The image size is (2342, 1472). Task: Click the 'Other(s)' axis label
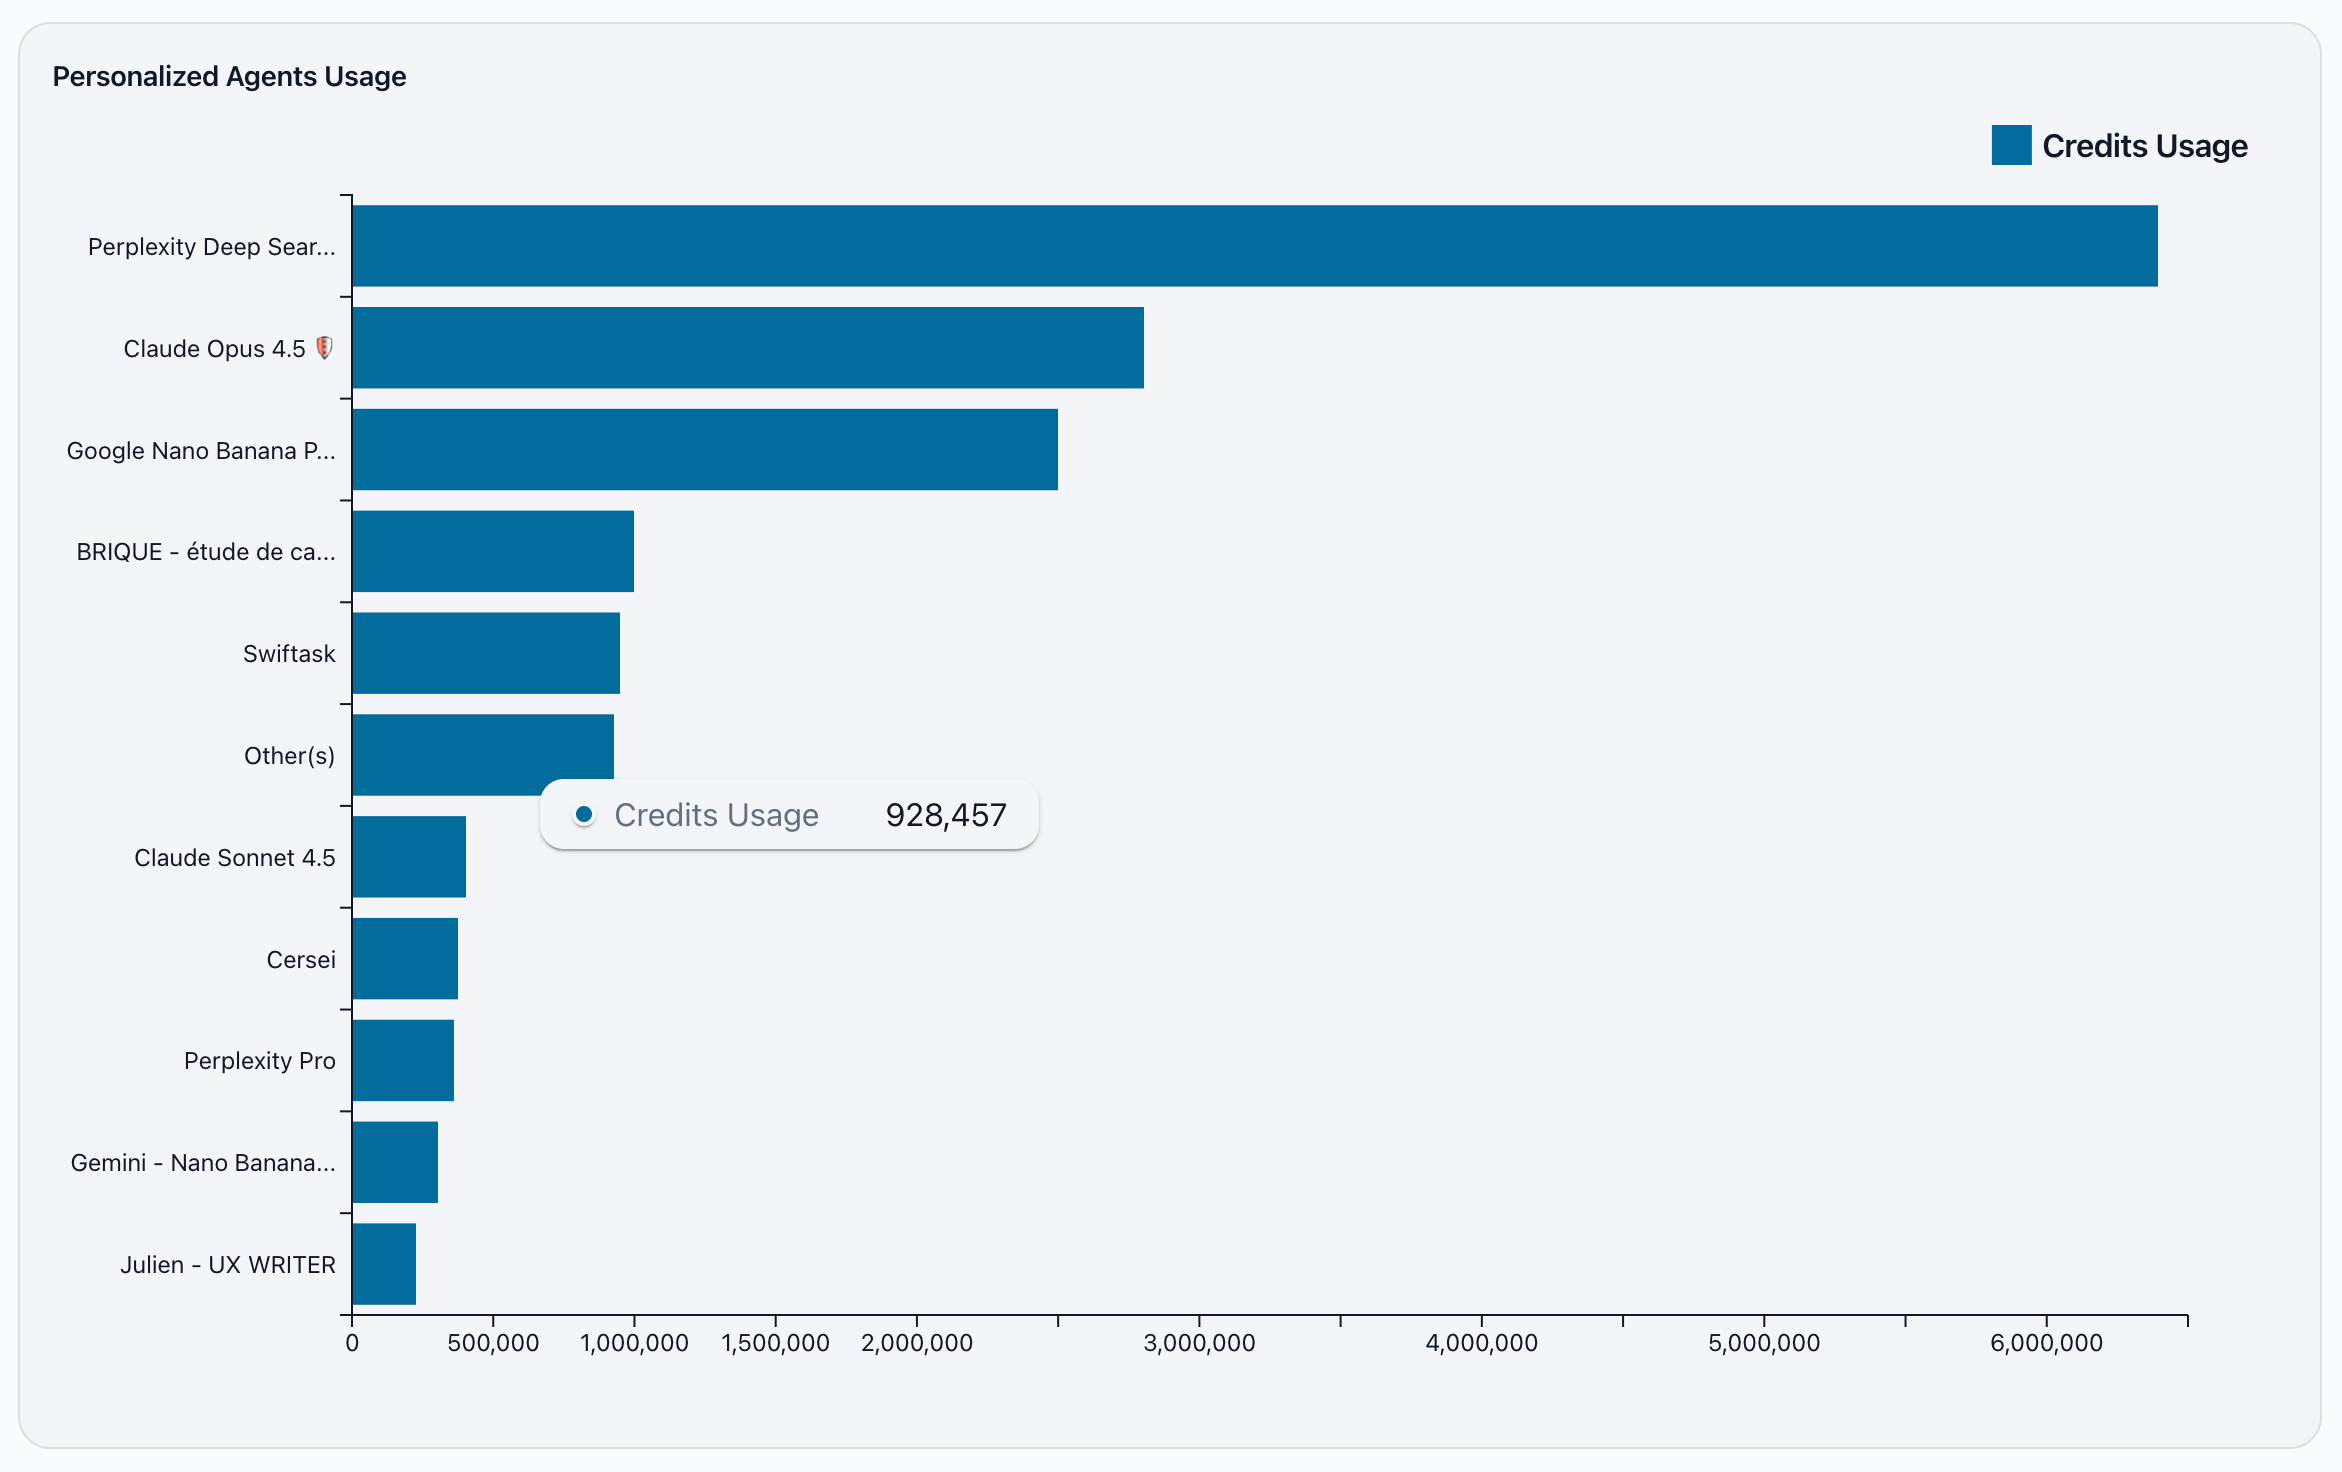(290, 756)
